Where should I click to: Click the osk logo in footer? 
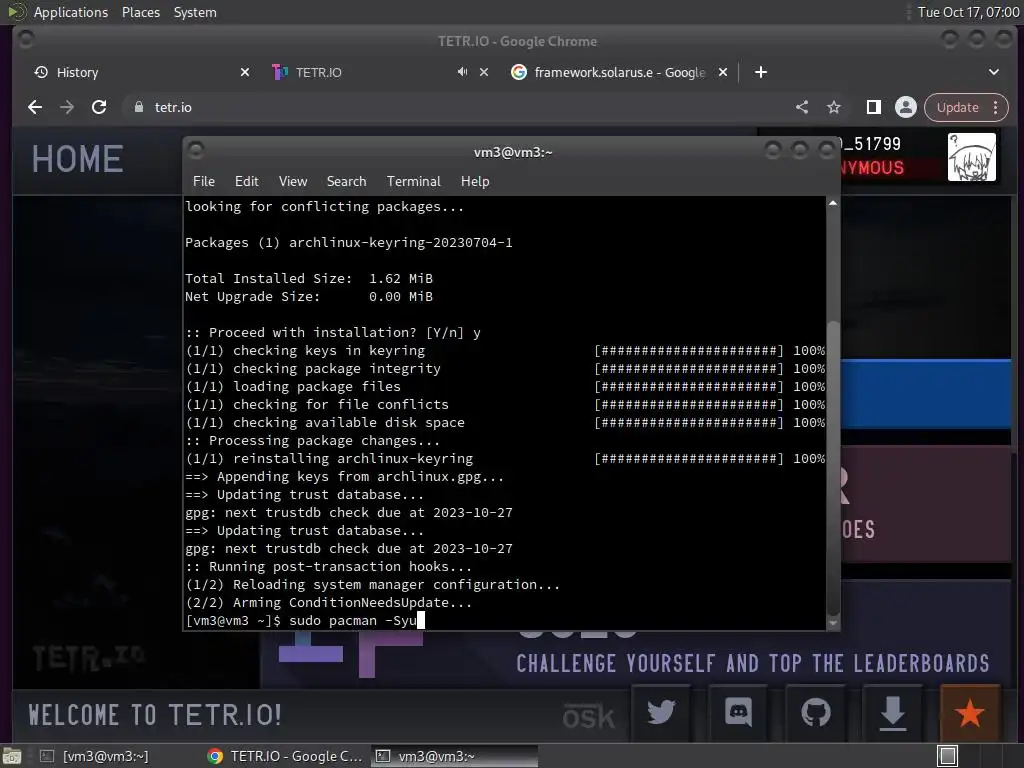tap(588, 716)
